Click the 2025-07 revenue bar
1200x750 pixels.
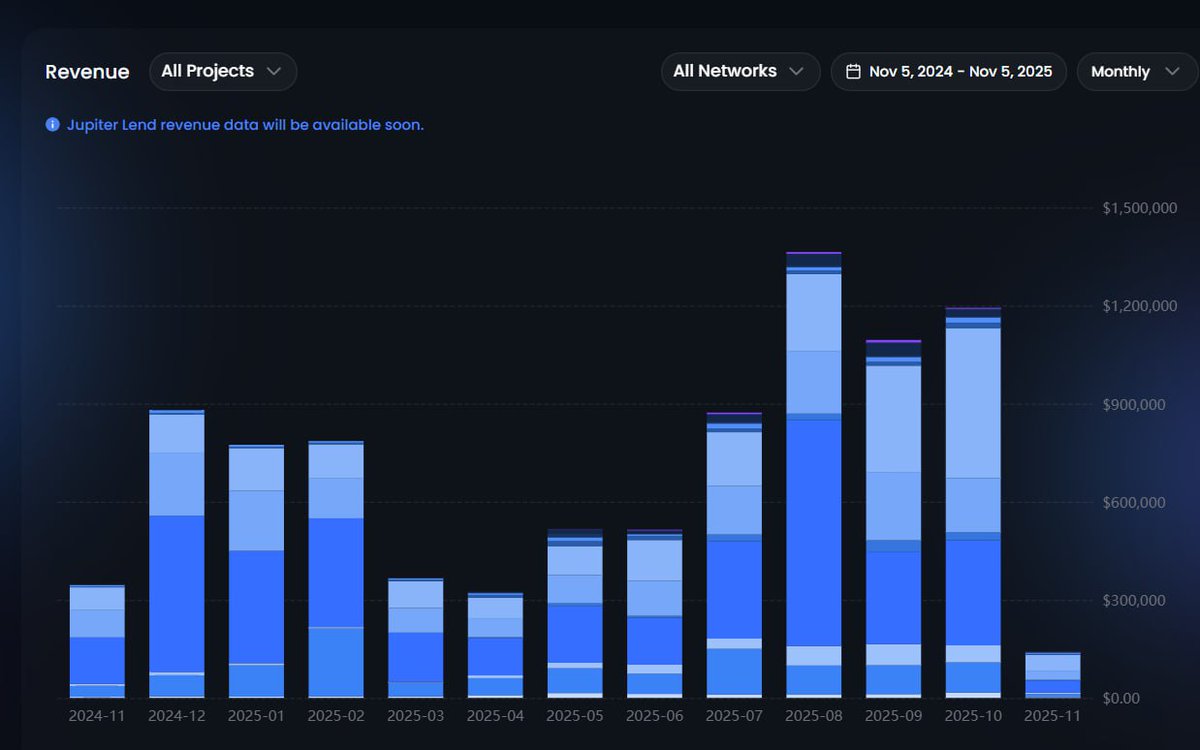click(734, 555)
